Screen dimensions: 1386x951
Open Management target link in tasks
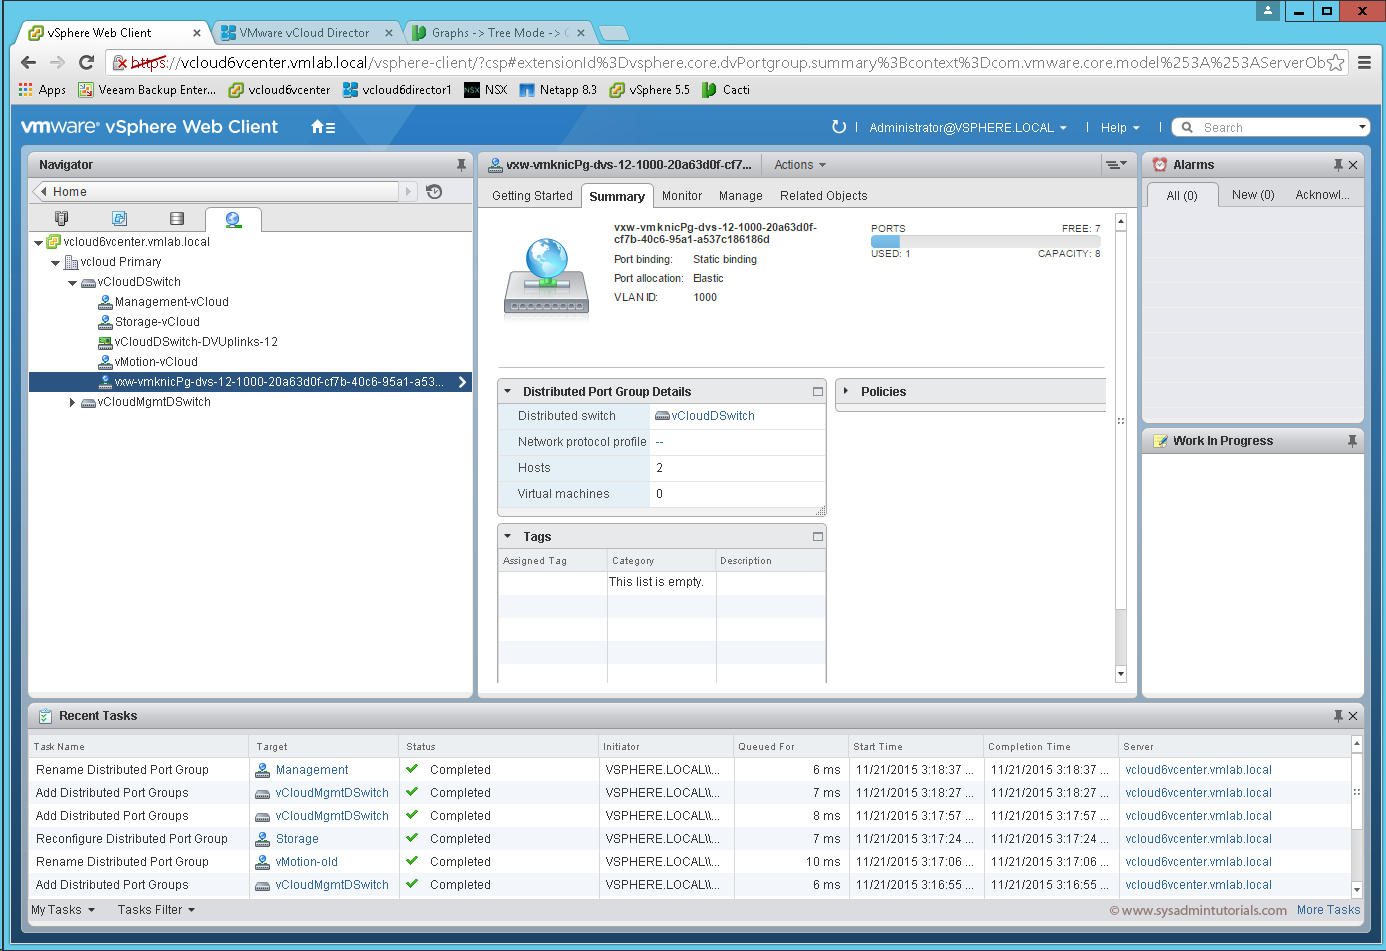[x=312, y=770]
